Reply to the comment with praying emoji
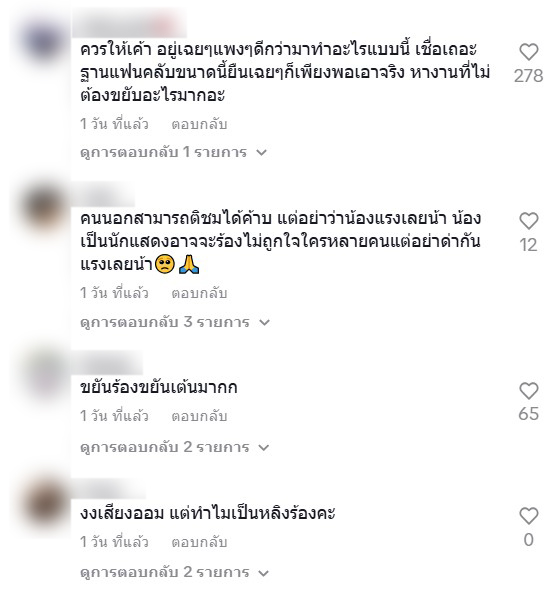This screenshot has width=560, height=590. pos(199,293)
